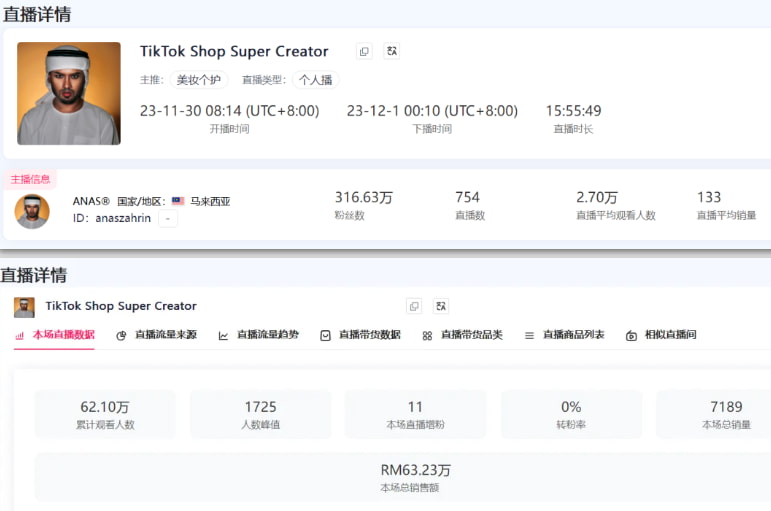
Task: Click the 个人播 live type tag
Action: (315, 80)
